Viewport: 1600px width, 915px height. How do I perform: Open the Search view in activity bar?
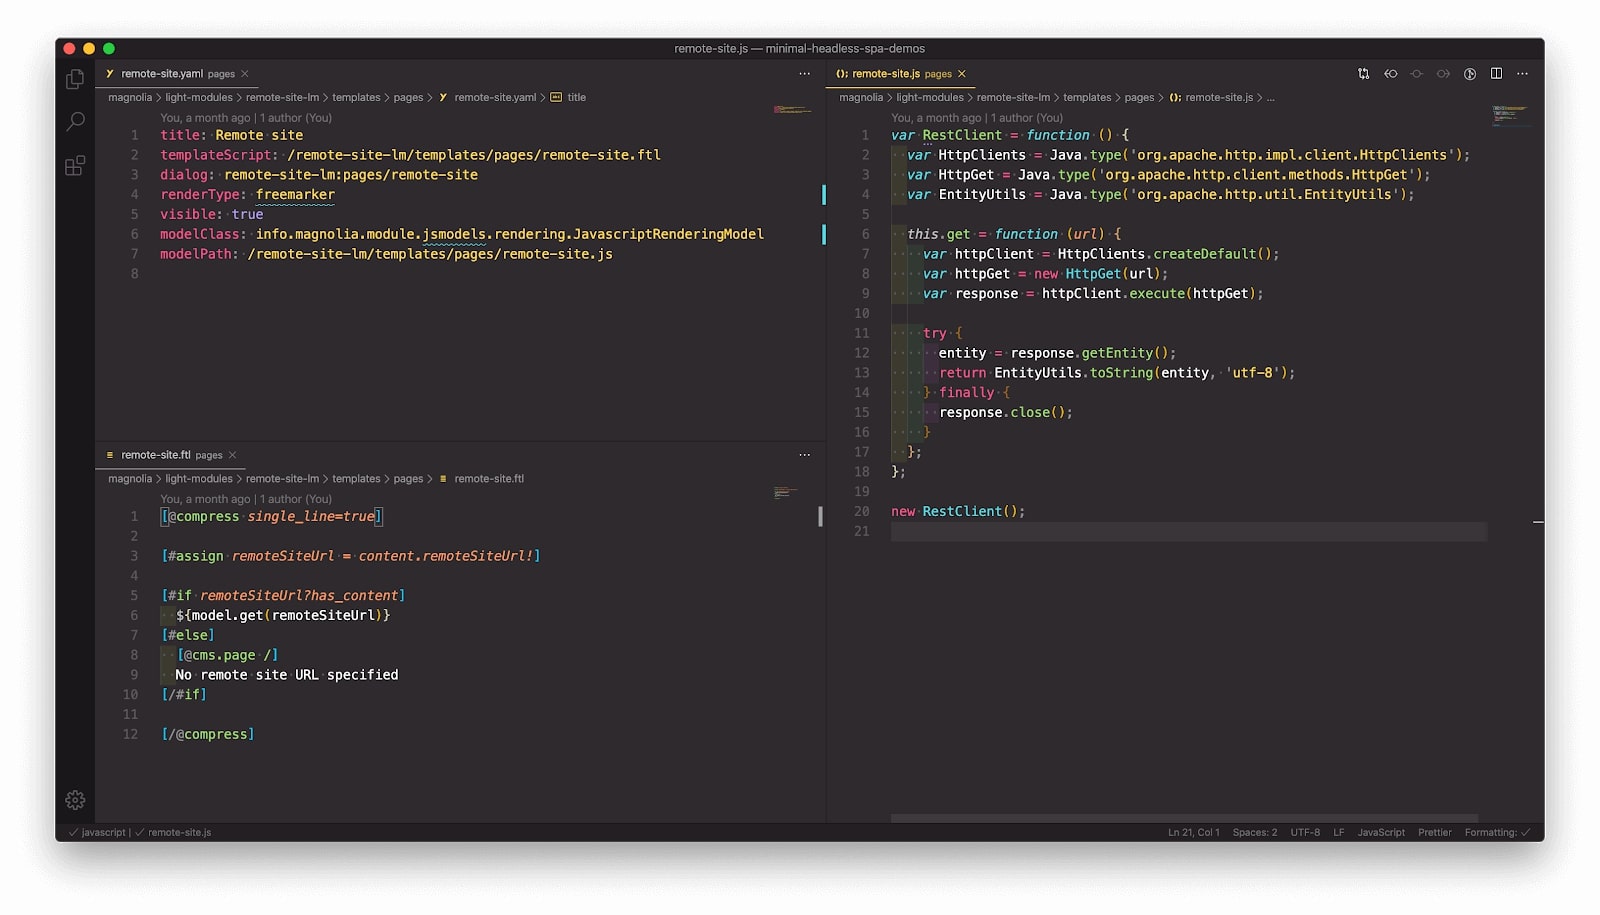(x=75, y=122)
